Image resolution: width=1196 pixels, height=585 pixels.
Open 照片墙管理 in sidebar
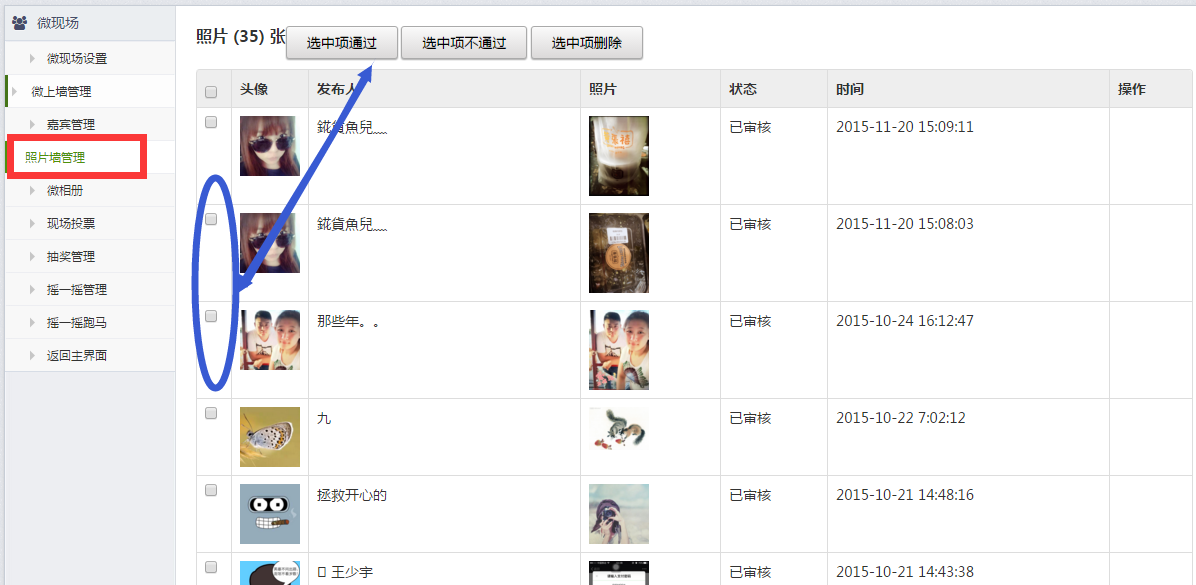[x=55, y=158]
